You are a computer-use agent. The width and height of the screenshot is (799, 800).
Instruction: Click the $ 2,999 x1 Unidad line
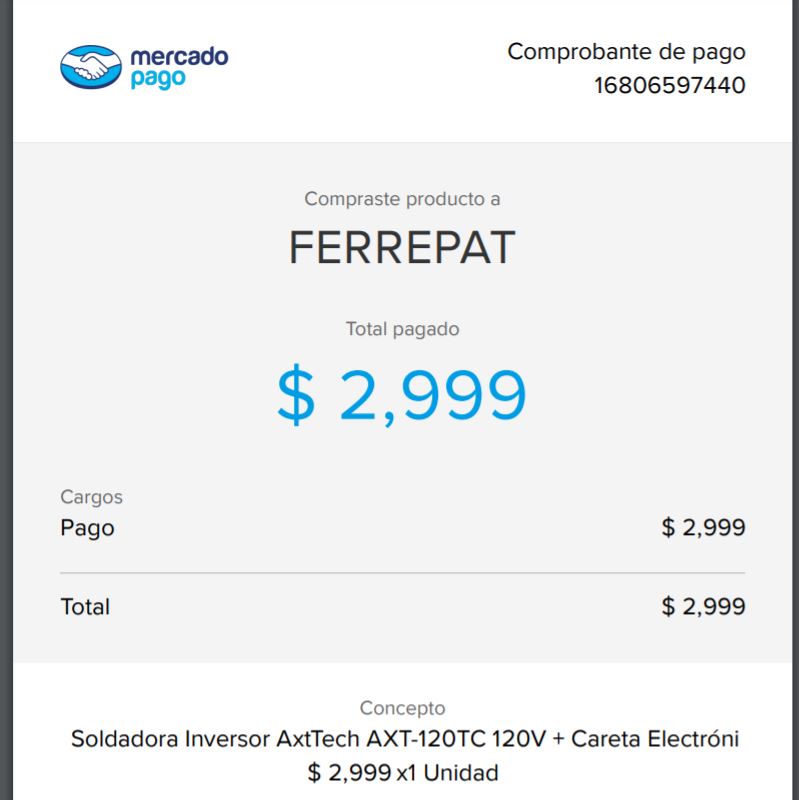403,773
